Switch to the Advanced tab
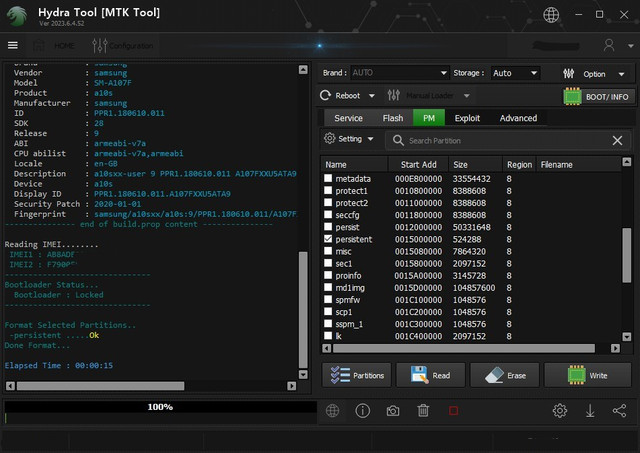This screenshot has width=640, height=453. pos(518,118)
